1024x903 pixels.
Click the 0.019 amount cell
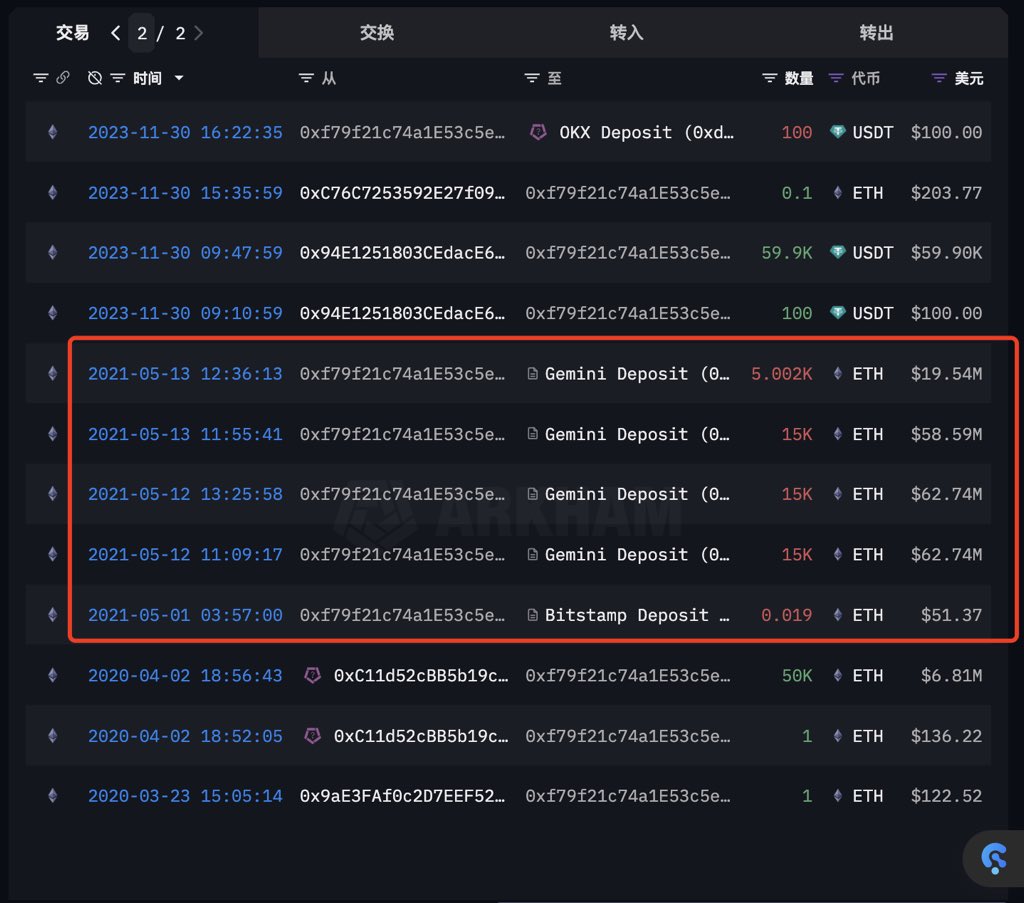tap(786, 615)
